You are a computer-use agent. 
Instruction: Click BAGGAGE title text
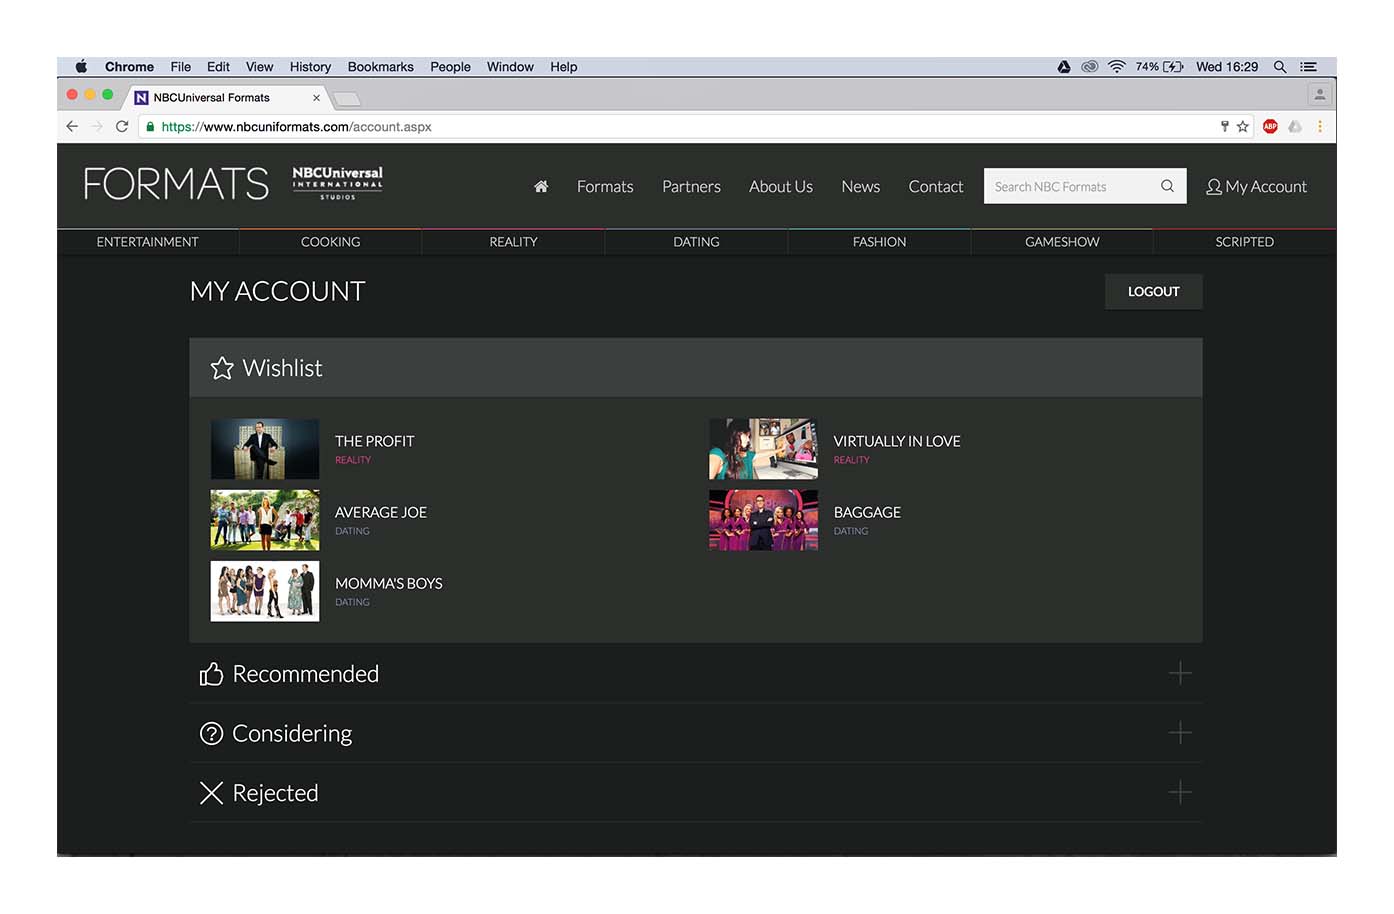[x=867, y=512]
